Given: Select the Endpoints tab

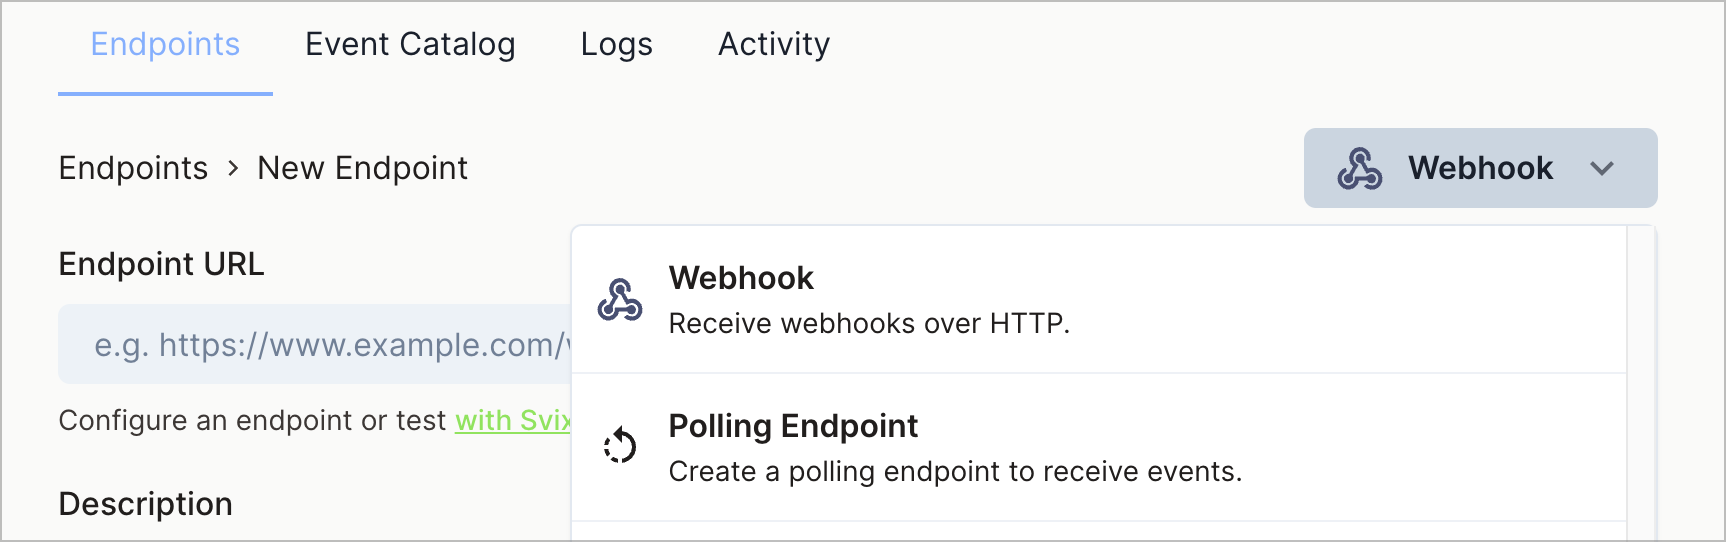Looking at the screenshot, I should [165, 44].
